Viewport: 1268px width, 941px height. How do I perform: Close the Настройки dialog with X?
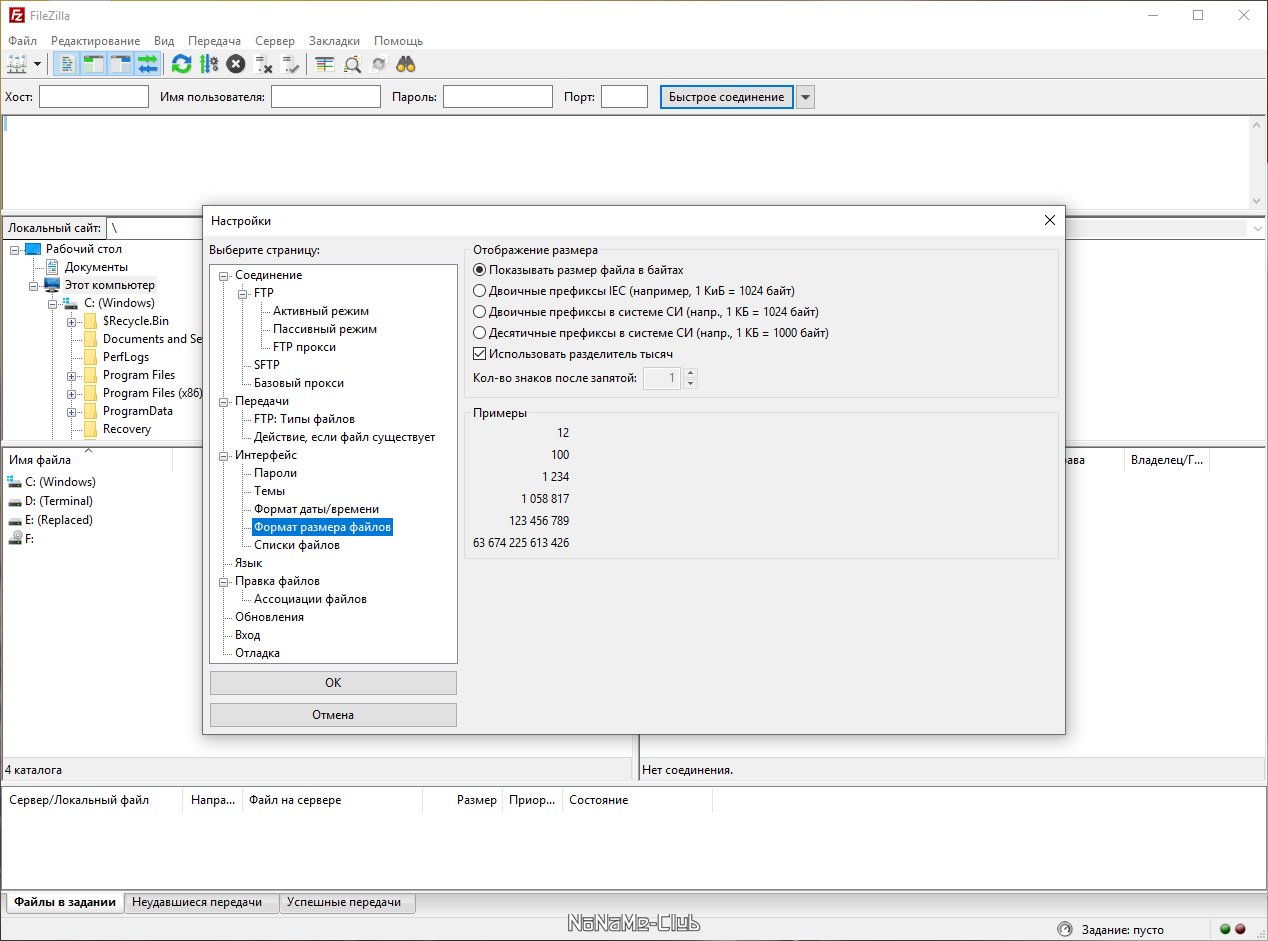coord(1049,220)
